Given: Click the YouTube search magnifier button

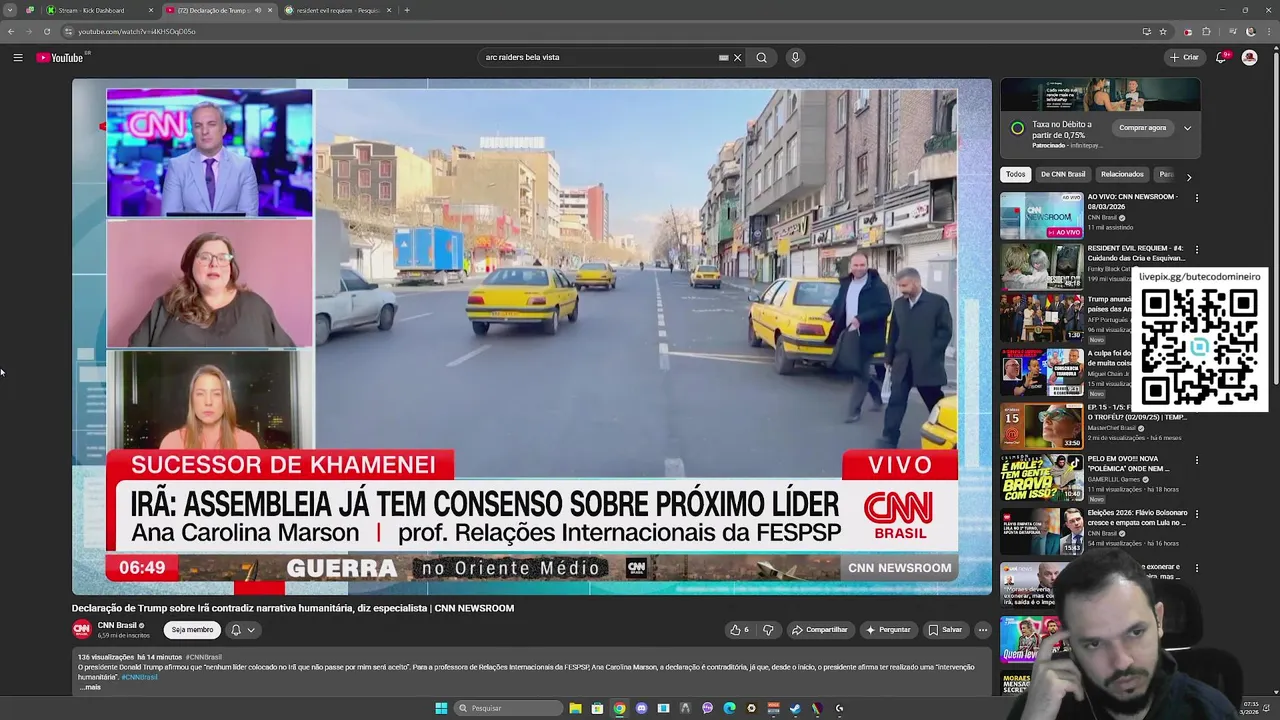Looking at the screenshot, I should coord(762,58).
